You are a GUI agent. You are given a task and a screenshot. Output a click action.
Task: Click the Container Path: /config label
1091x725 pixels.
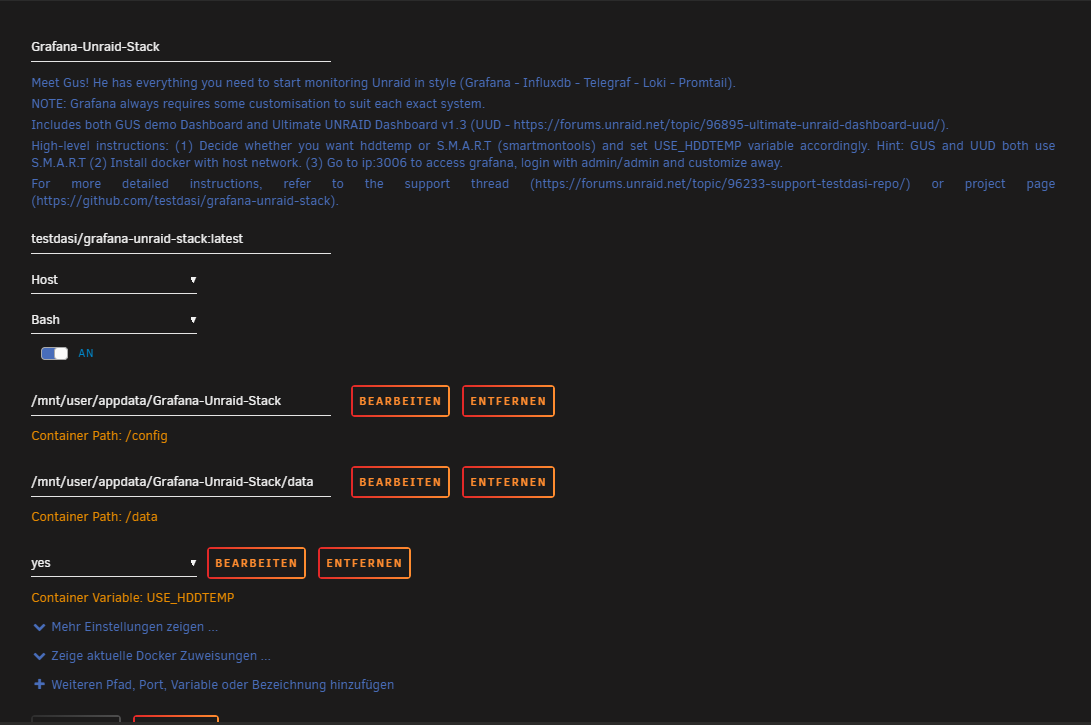99,436
